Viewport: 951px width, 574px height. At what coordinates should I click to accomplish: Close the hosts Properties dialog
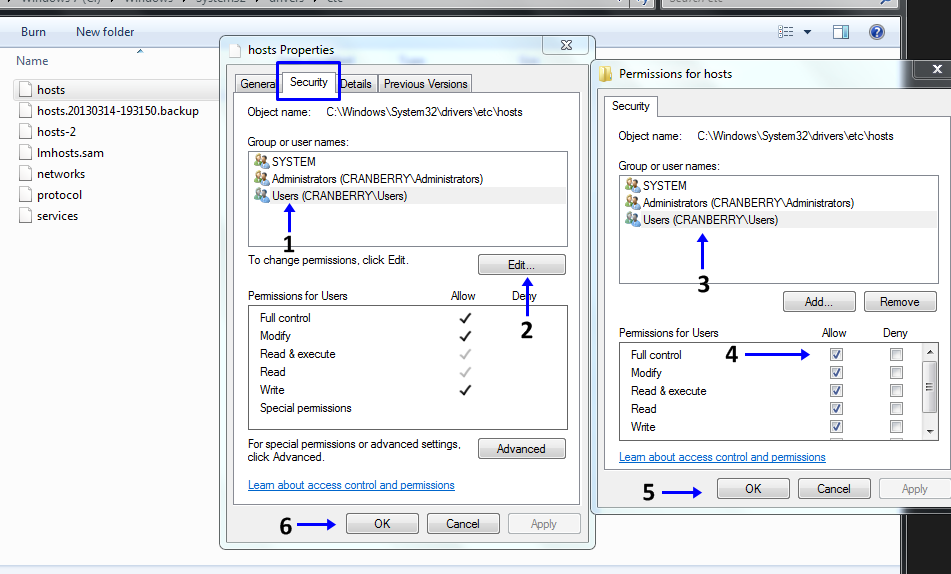click(566, 45)
